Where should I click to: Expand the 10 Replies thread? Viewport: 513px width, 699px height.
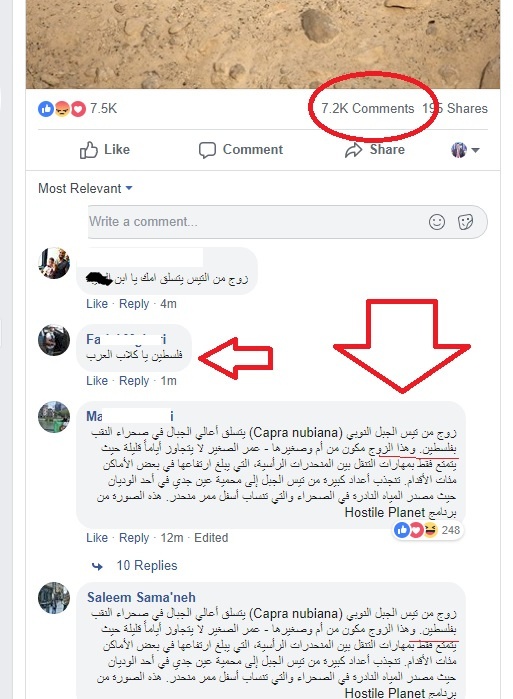click(147, 566)
